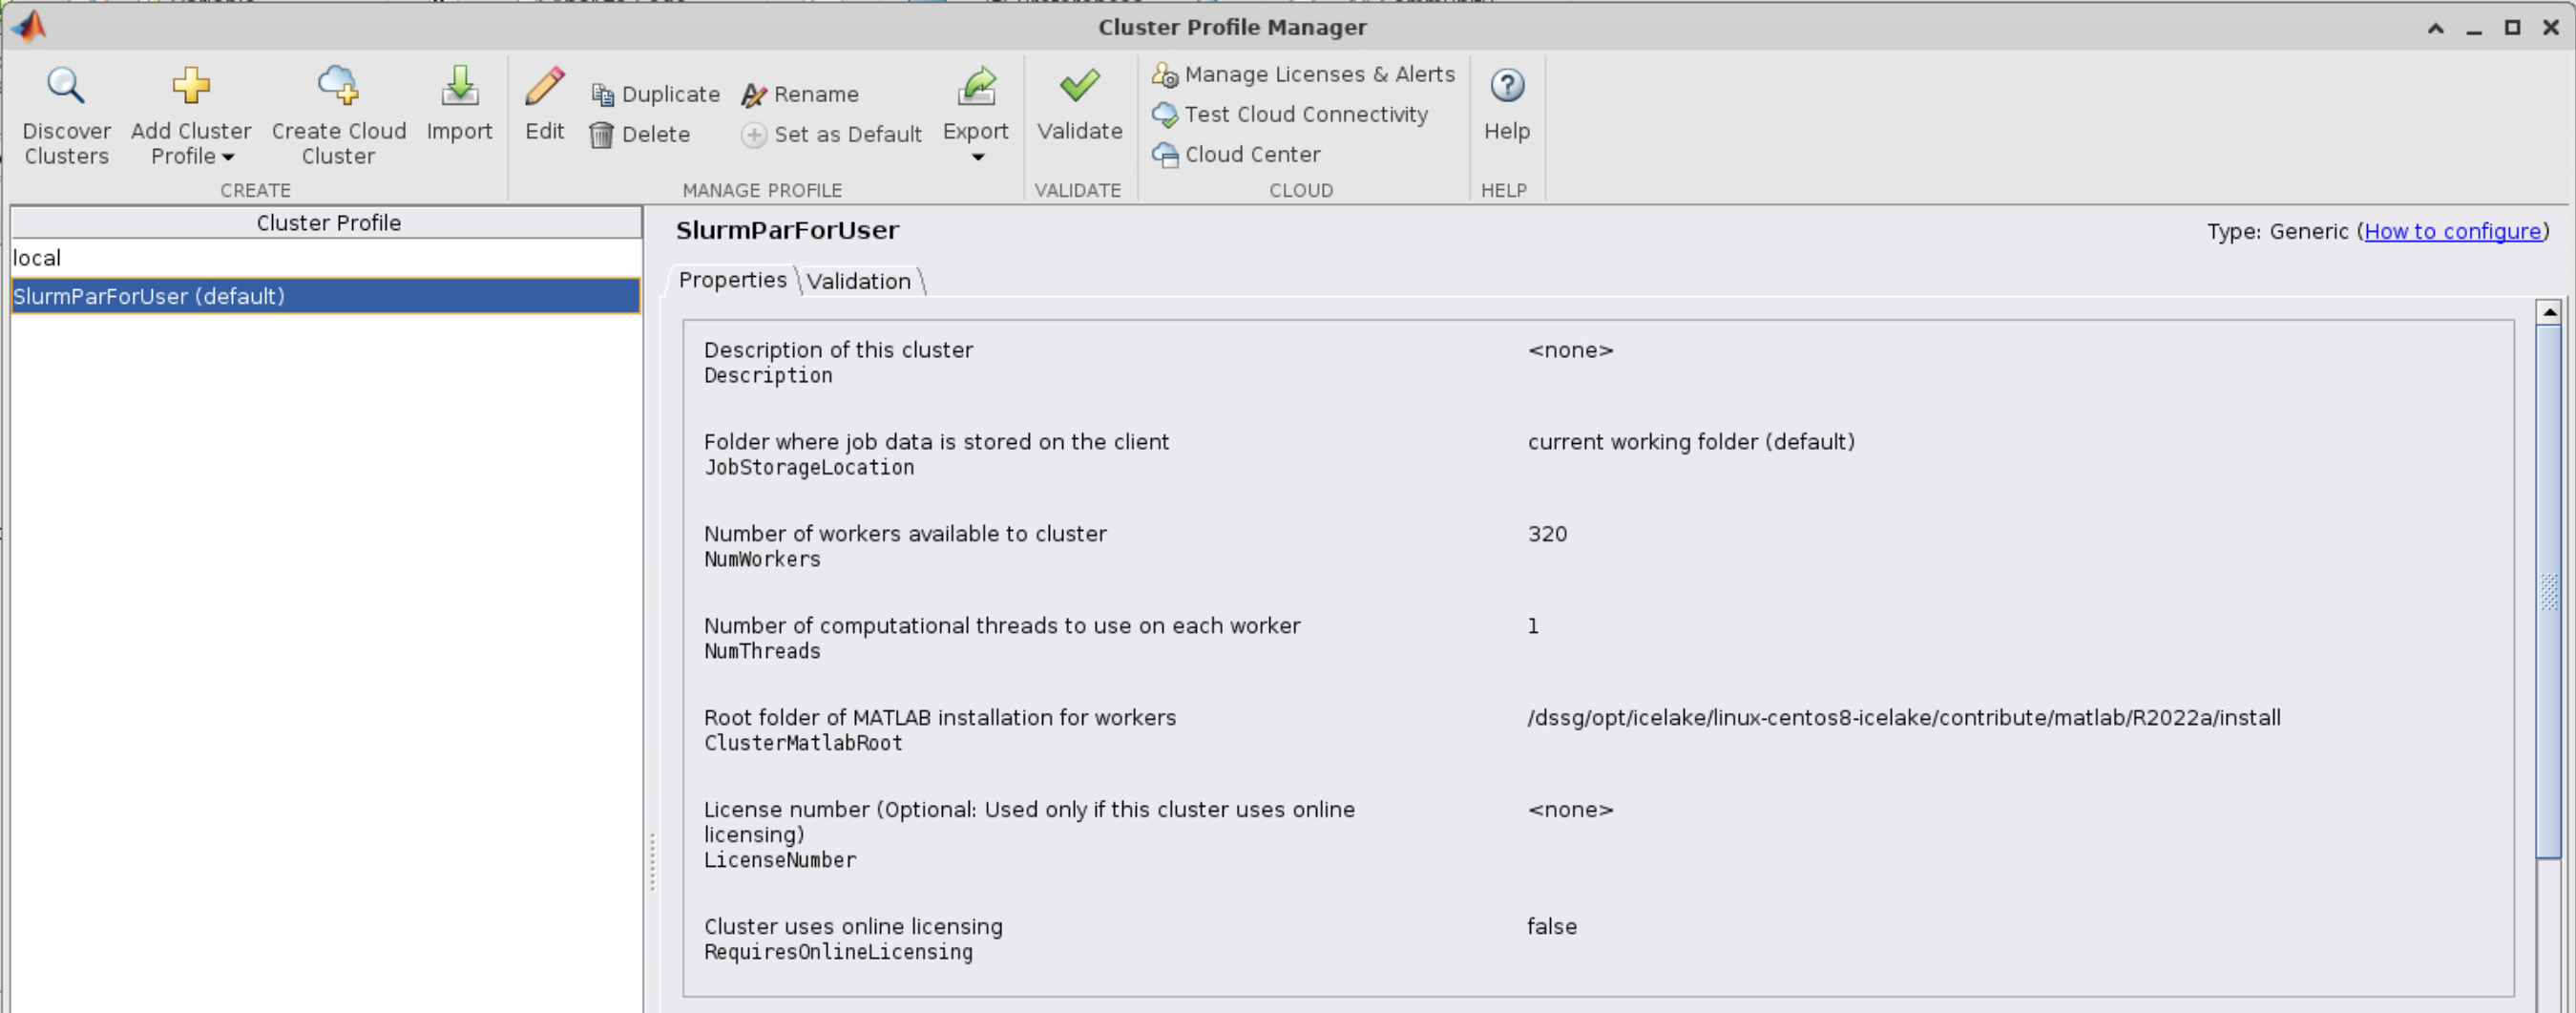Click the Type: Generic label

pyautogui.click(x=2278, y=231)
